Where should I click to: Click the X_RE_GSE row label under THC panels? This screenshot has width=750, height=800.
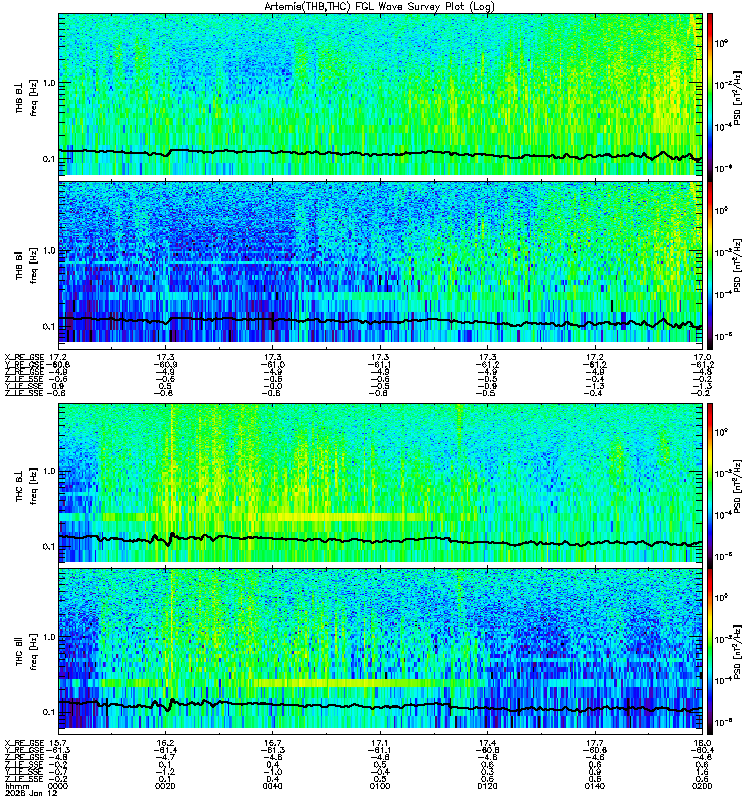[24, 742]
